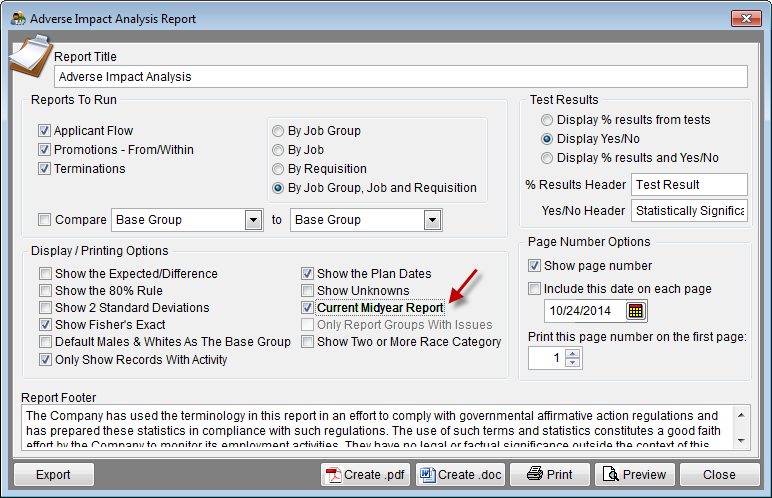Viewport: 772px width, 498px height.
Task: Check Show Two or More Race Category
Action: (307, 341)
